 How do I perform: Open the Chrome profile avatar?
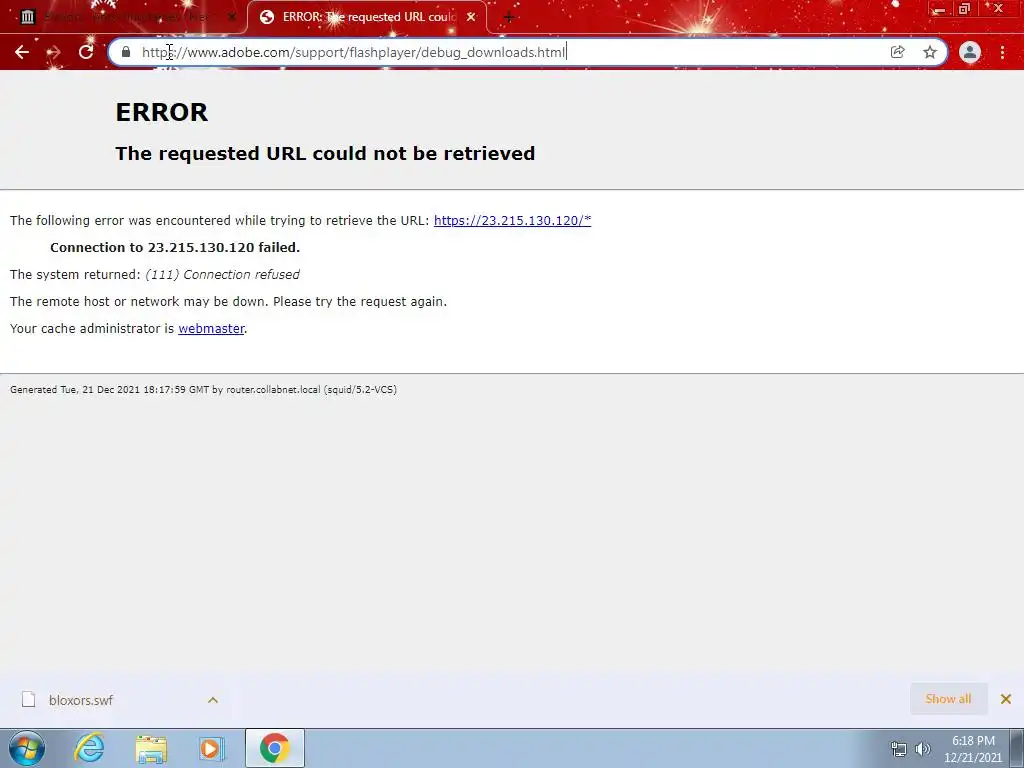(x=970, y=52)
